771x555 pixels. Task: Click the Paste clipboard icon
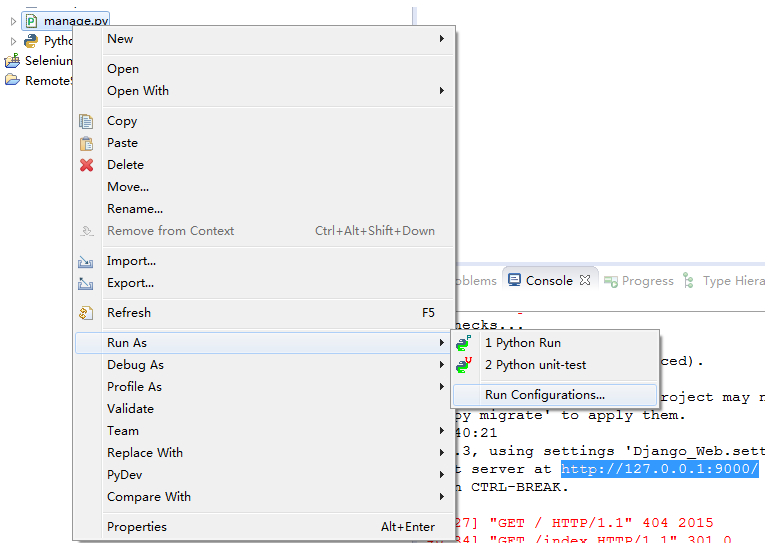86,143
